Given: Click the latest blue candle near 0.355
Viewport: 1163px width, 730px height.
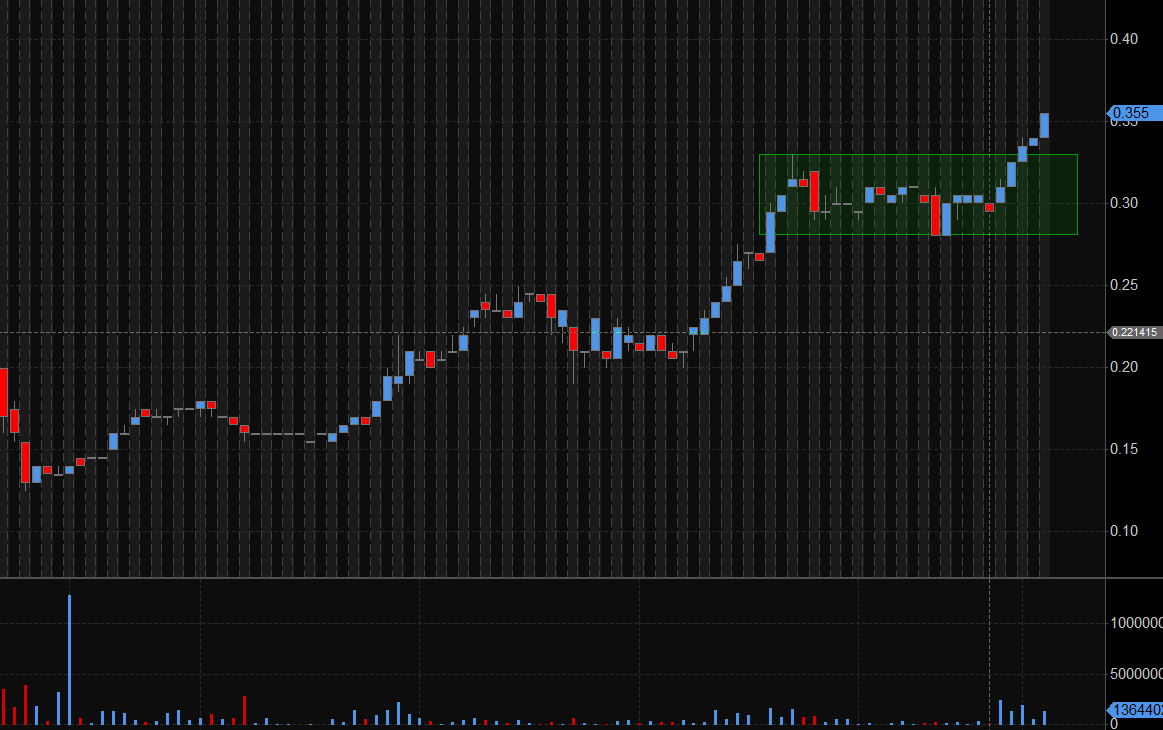Looking at the screenshot, I should click(x=1044, y=125).
